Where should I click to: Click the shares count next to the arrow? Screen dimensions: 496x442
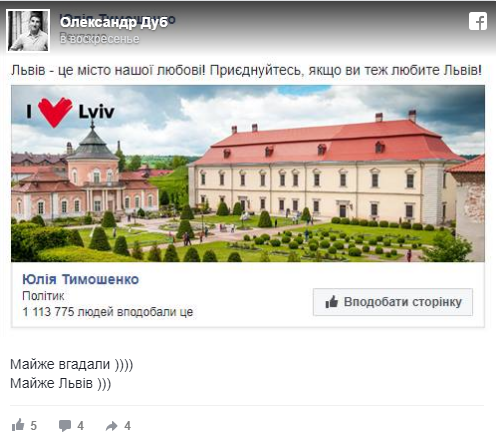(x=127, y=426)
